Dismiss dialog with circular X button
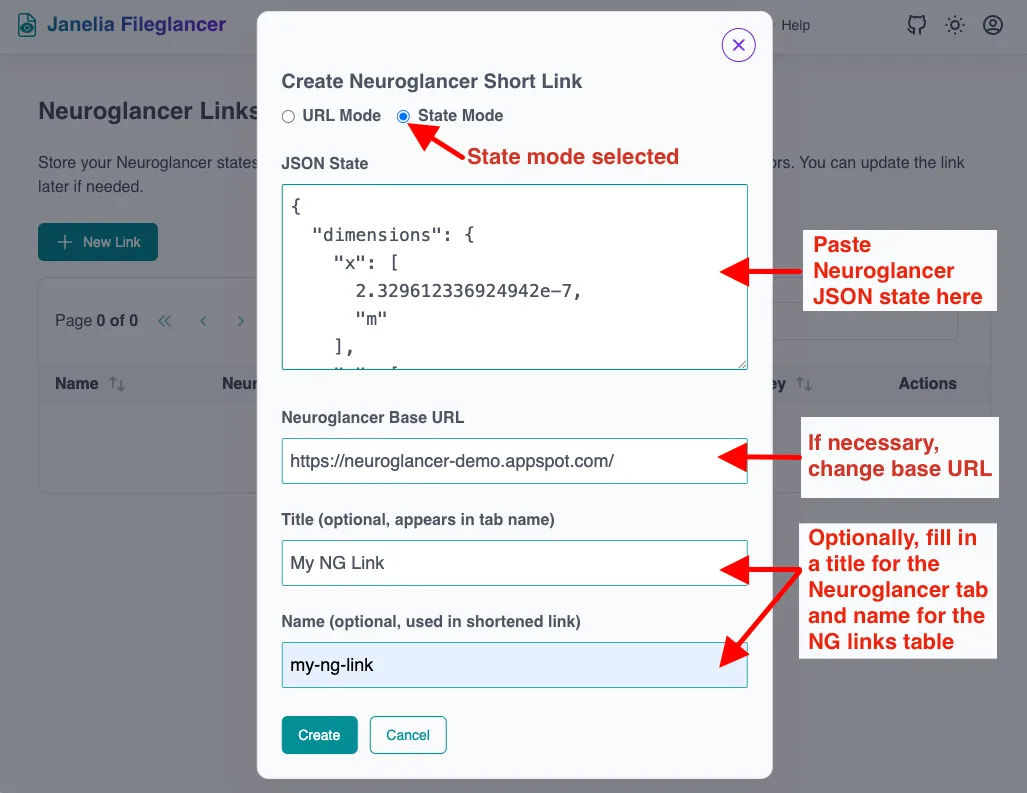The height and width of the screenshot is (793, 1027). pos(738,45)
